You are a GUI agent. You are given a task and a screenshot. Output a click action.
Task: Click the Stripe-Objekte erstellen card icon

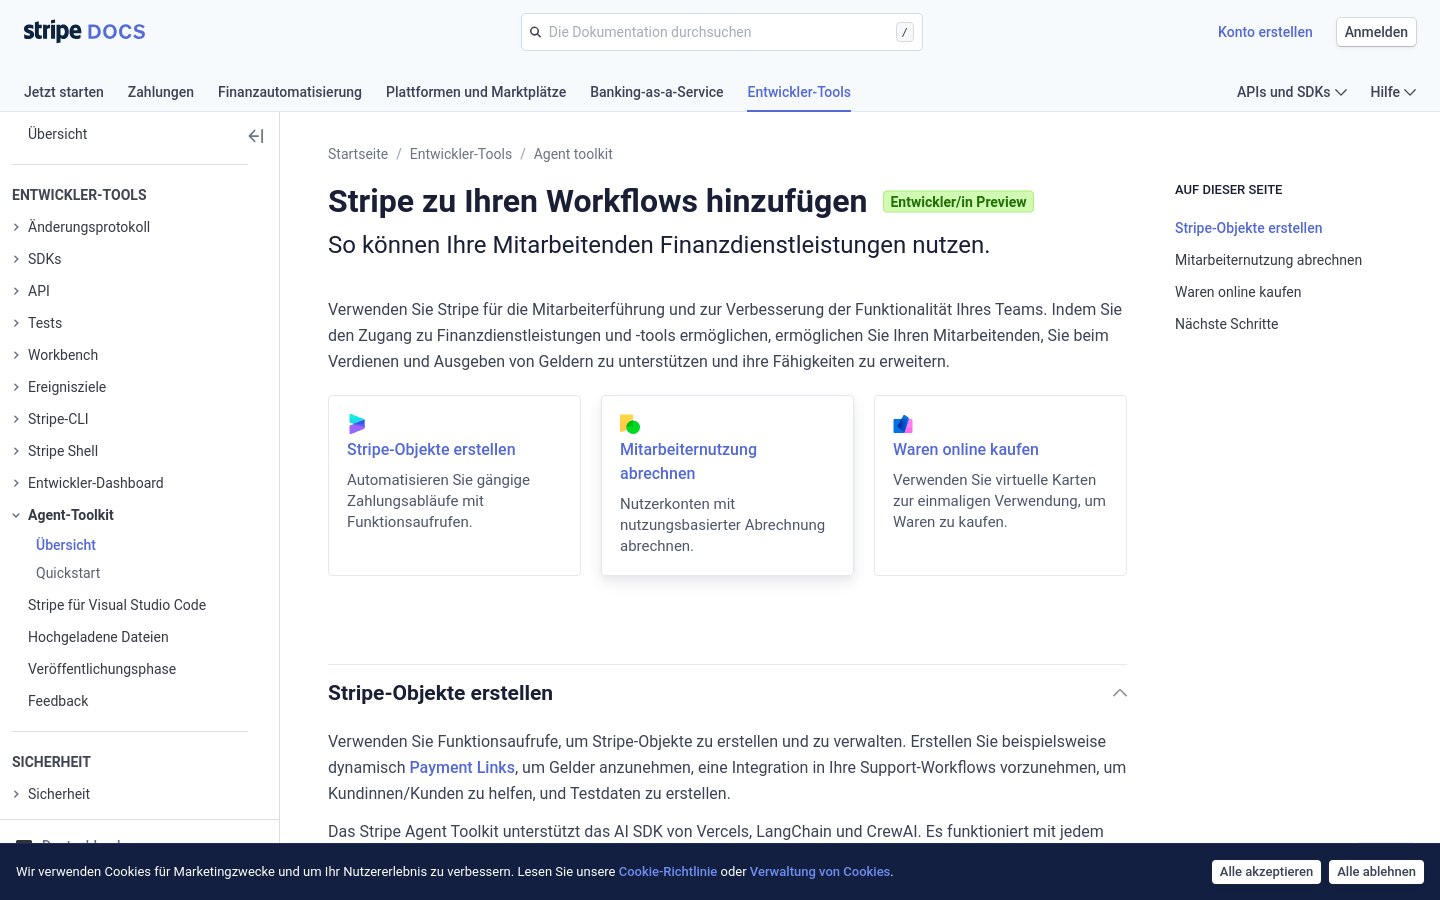357,424
